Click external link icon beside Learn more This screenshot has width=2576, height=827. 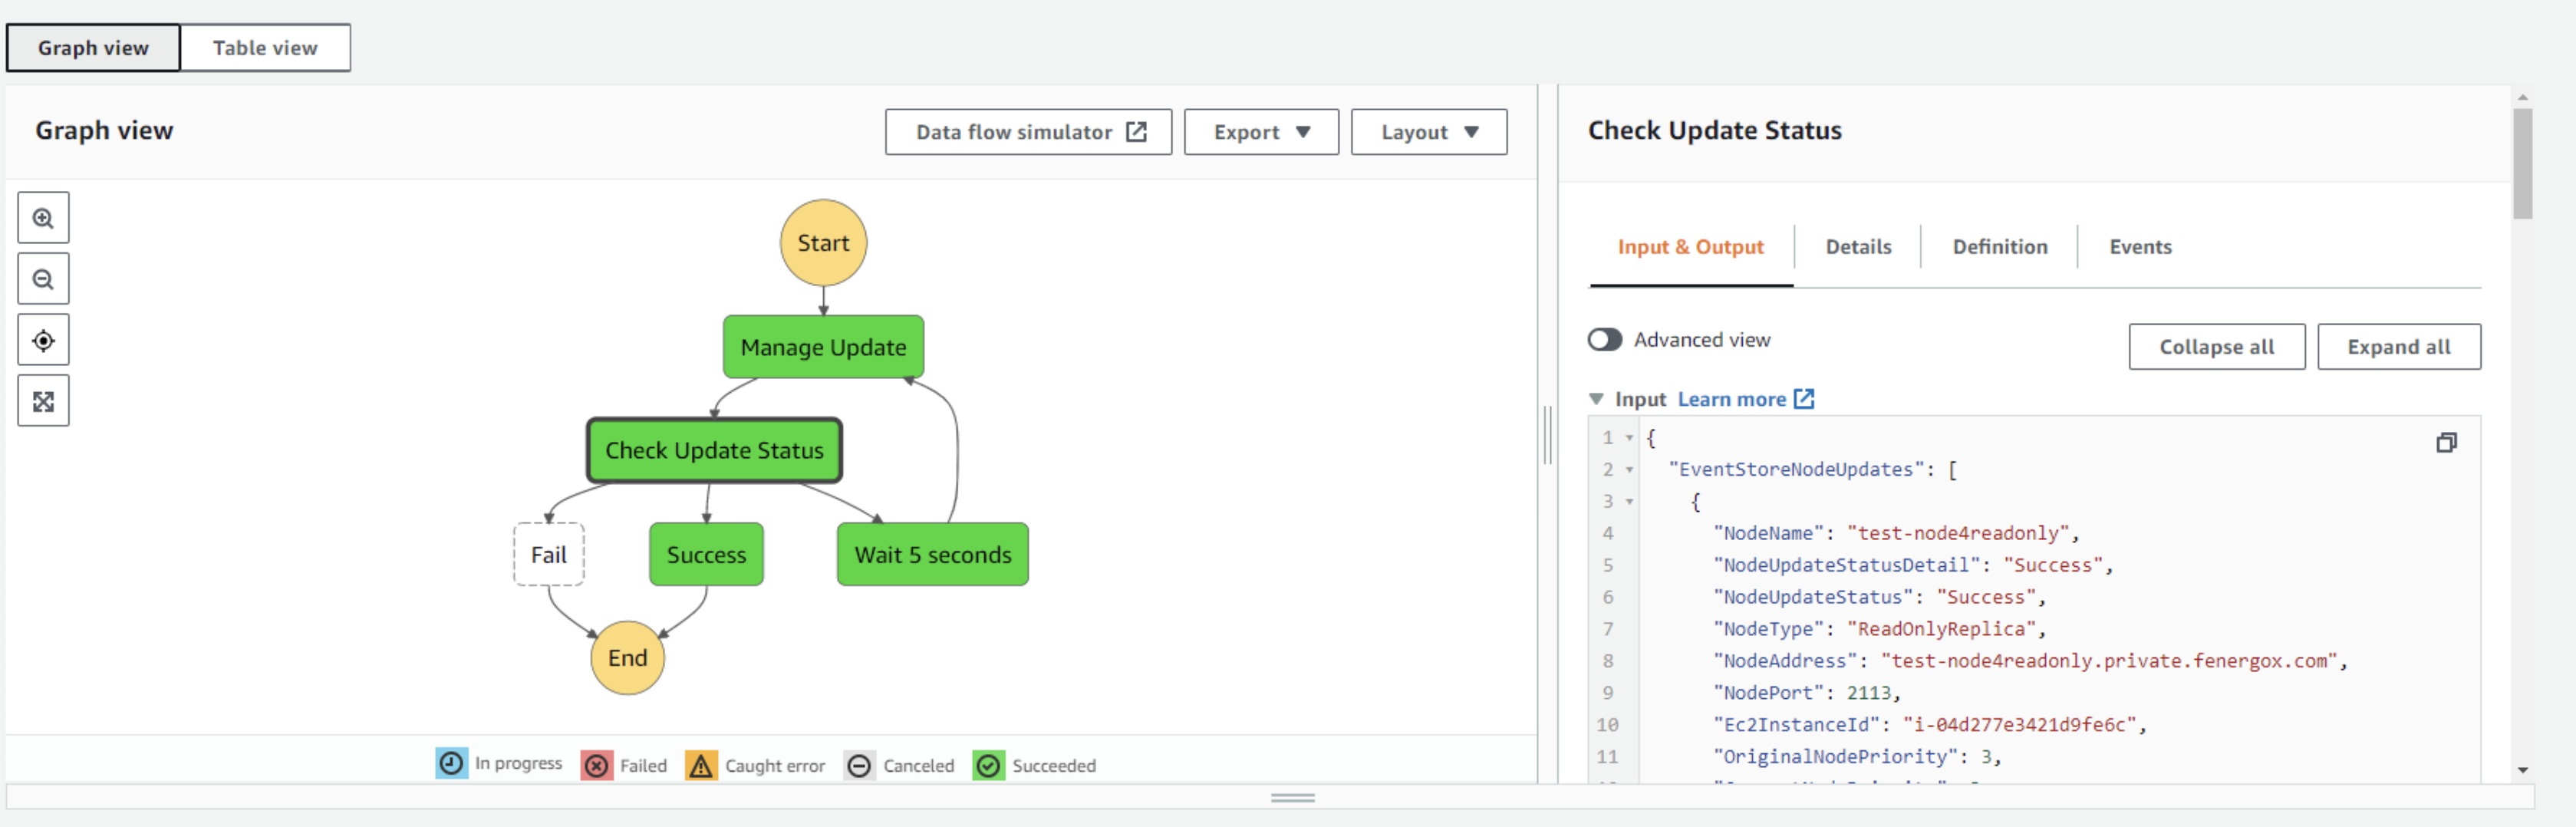coord(1803,399)
